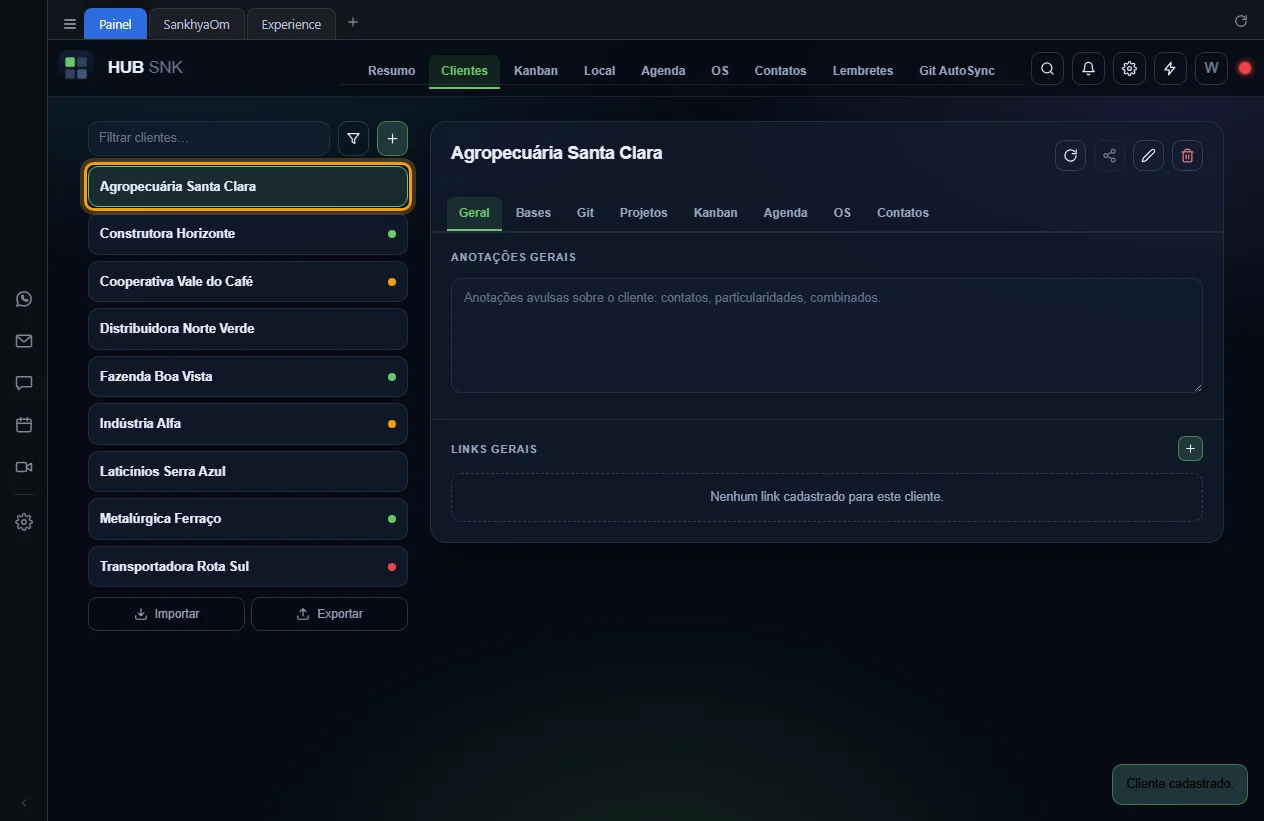Open calendar icon in the left sidebar

click(24, 425)
